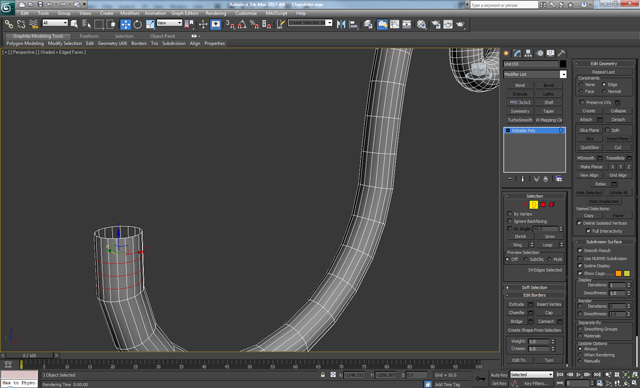Screen dimensions: 640x388
Task: Click the render teapot icon
Action: click(x=460, y=24)
